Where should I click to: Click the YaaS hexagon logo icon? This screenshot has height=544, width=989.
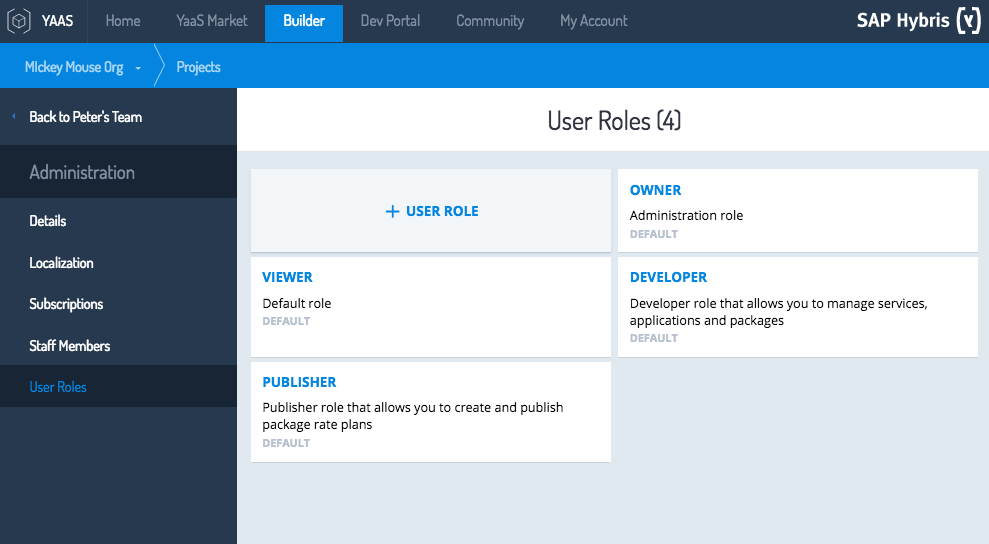pos(19,21)
